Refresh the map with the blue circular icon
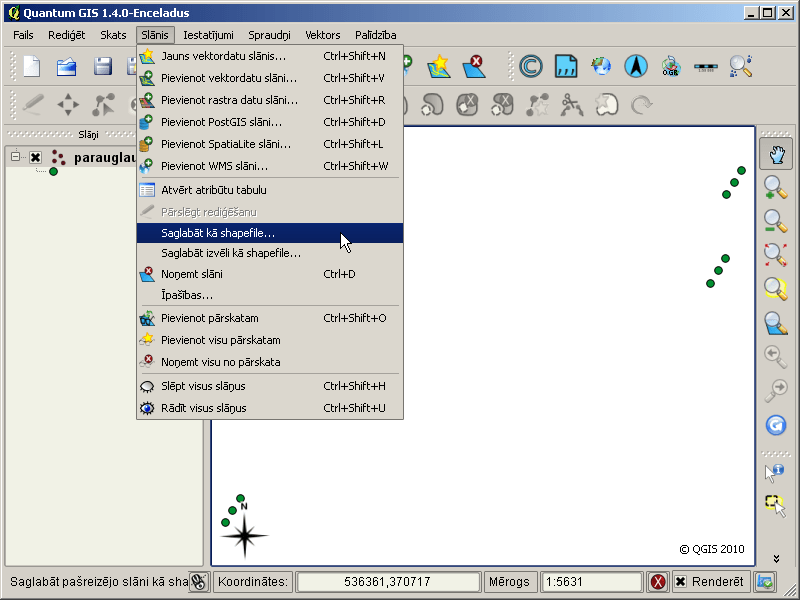The image size is (800, 600). click(x=776, y=424)
